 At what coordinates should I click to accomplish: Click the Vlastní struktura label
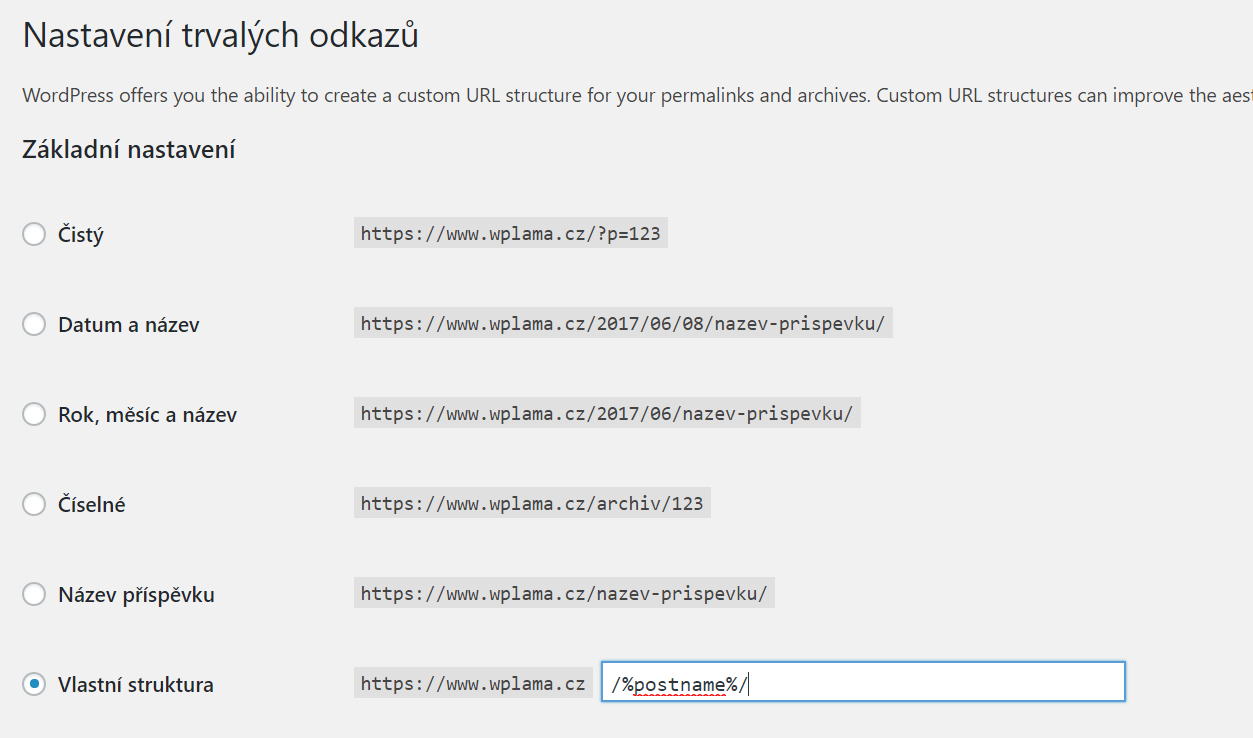click(x=136, y=685)
